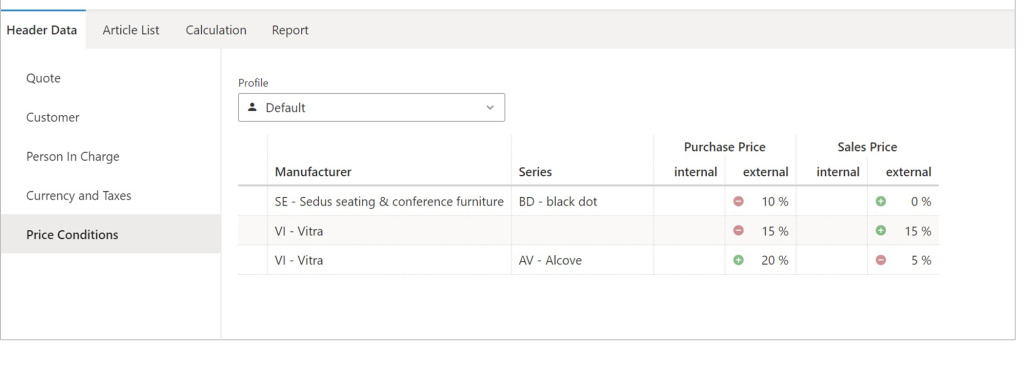Click red minus icon in Alcove sales price
This screenshot has width=1024, height=370.
tap(881, 260)
